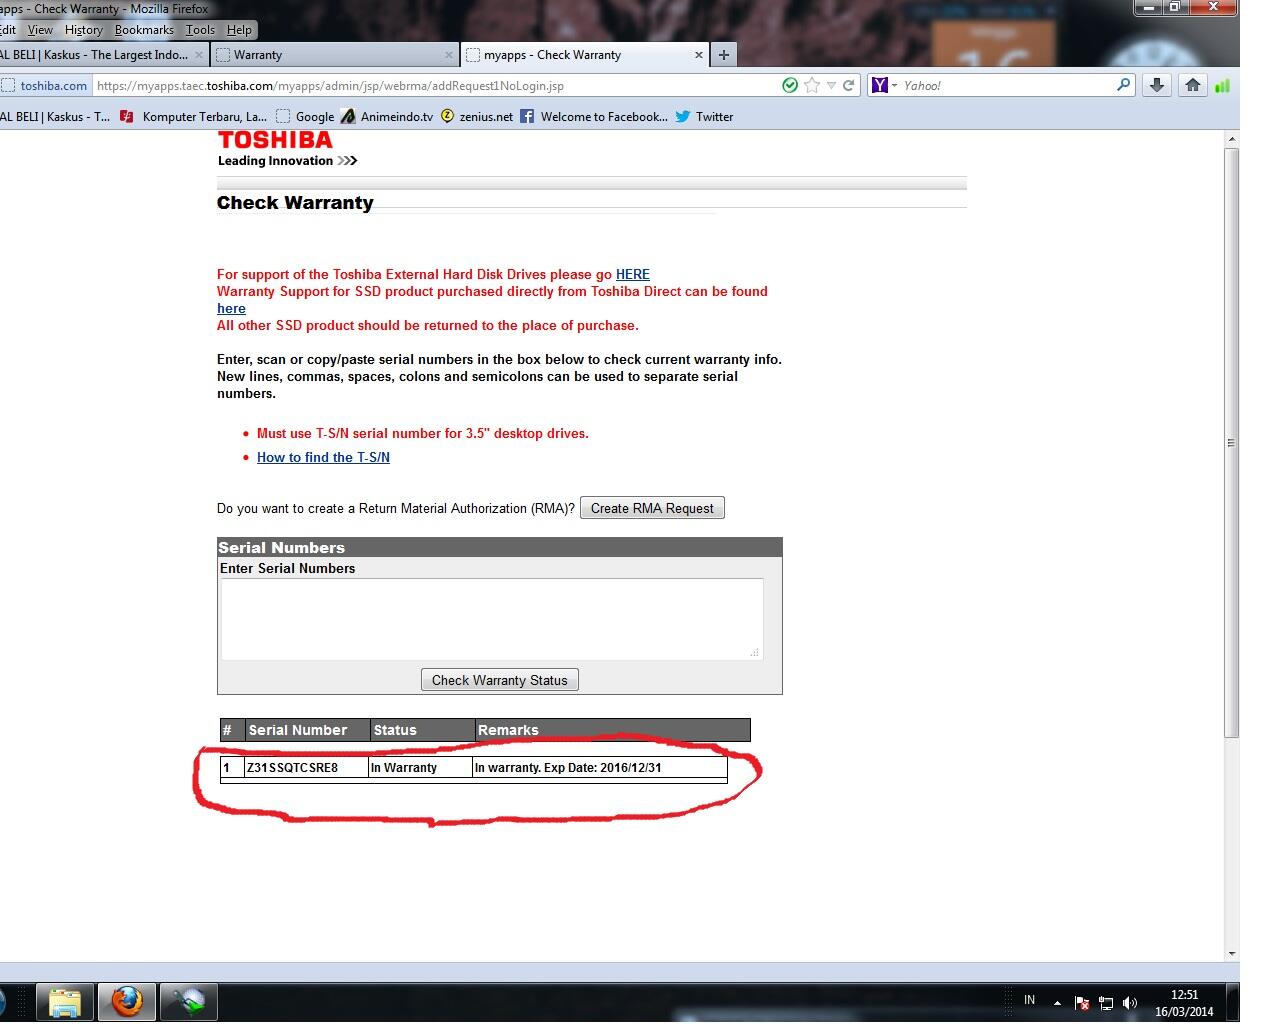Click the vertical page scrollbar
The width and height of the screenshot is (1280, 1024).
tap(1232, 443)
